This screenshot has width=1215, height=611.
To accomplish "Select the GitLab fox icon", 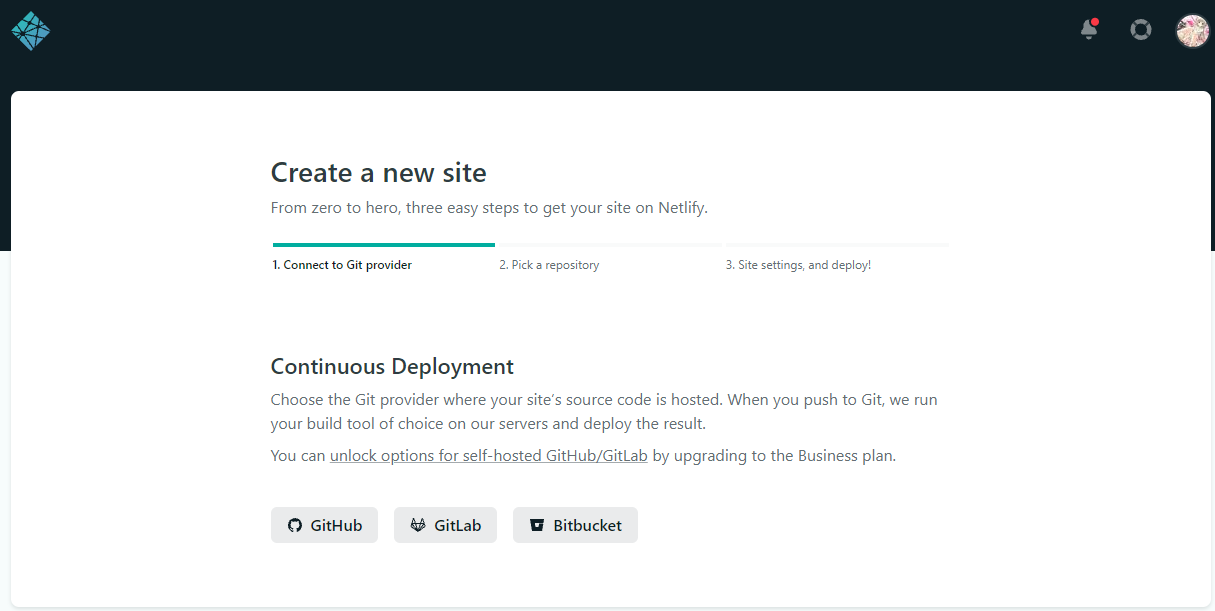I will [418, 524].
